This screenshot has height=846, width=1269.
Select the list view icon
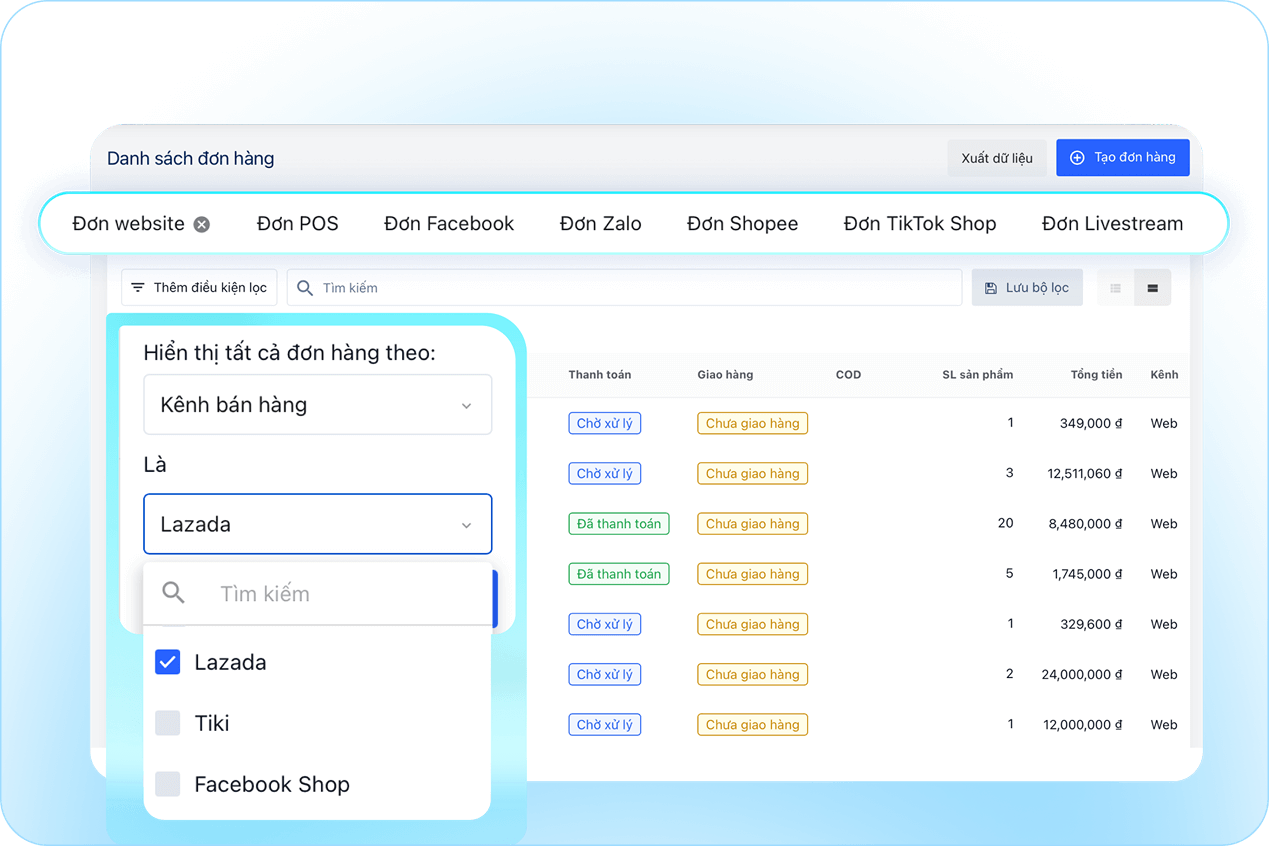[1114, 287]
